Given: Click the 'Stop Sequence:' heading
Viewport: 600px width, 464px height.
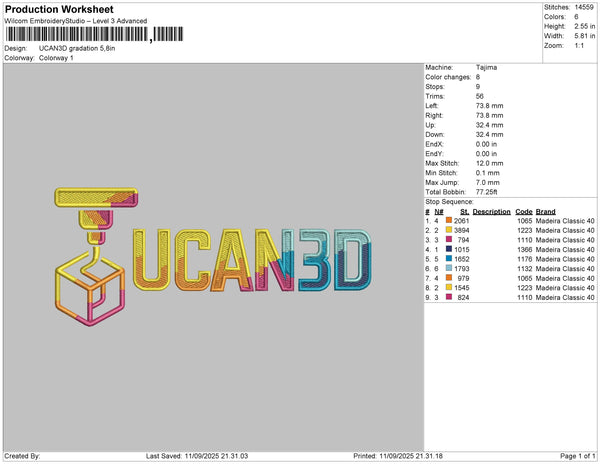Looking at the screenshot, I should click(x=449, y=202).
